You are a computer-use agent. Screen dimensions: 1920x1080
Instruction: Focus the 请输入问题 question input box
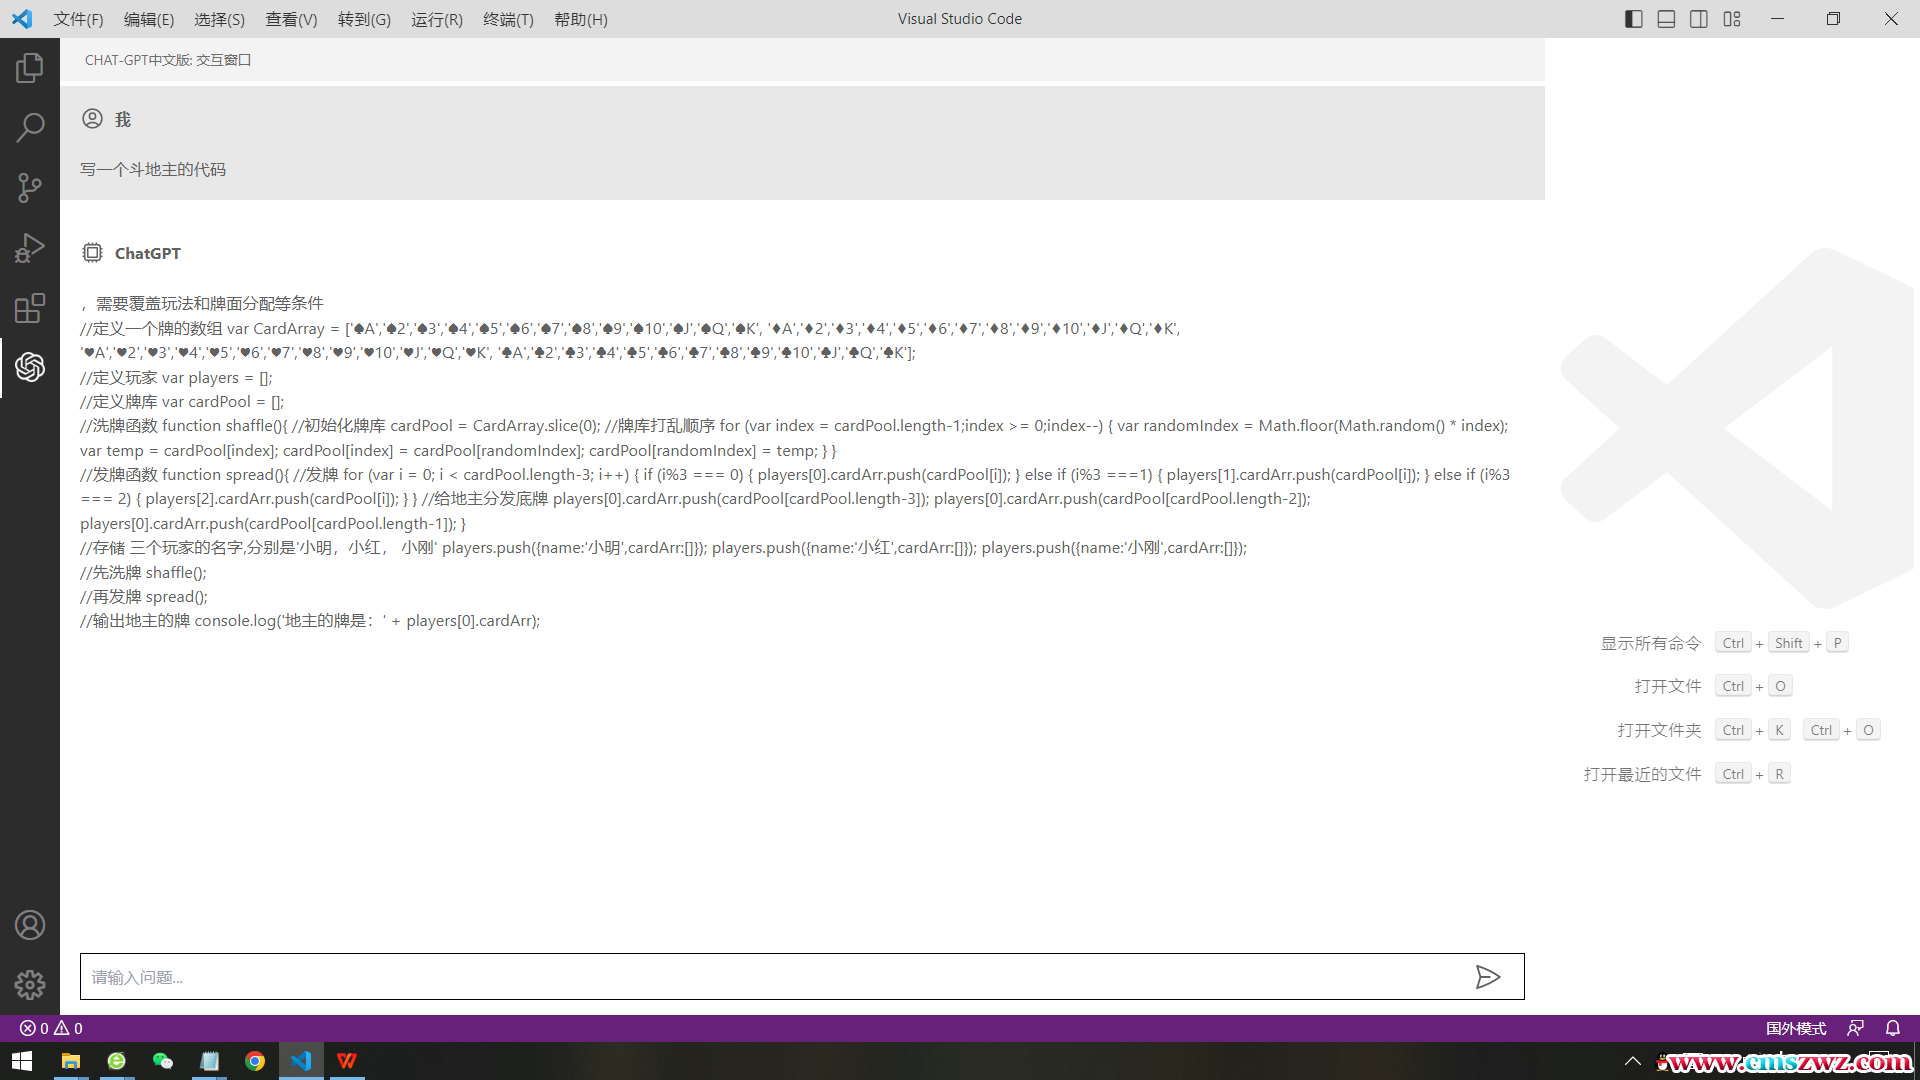click(x=770, y=977)
